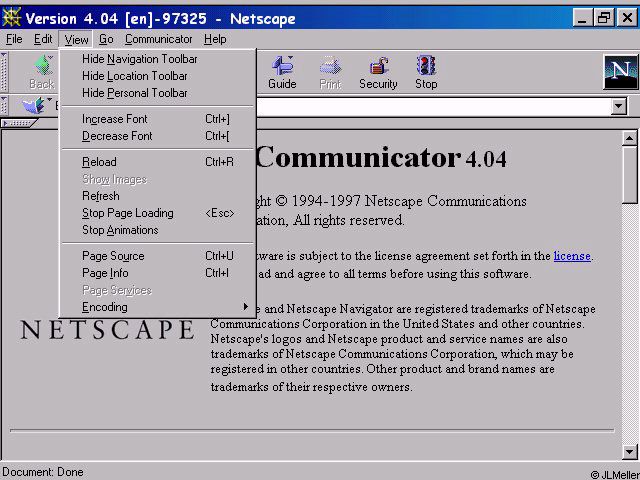The image size is (640, 480).
Task: Open the File menu
Action: pyautogui.click(x=14, y=39)
